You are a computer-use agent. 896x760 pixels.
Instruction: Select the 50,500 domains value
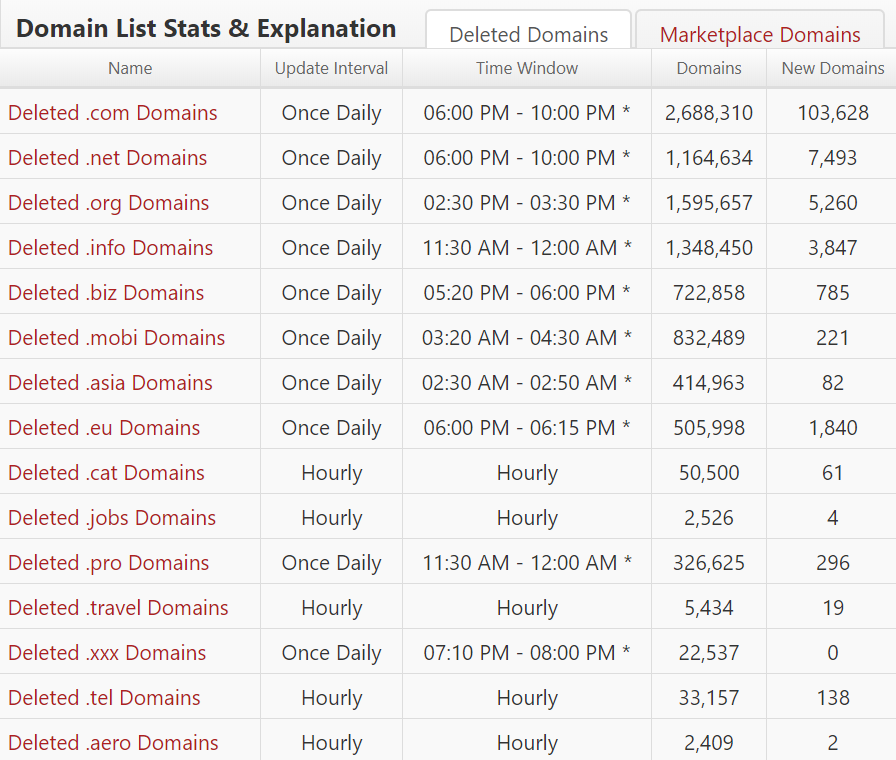709,473
